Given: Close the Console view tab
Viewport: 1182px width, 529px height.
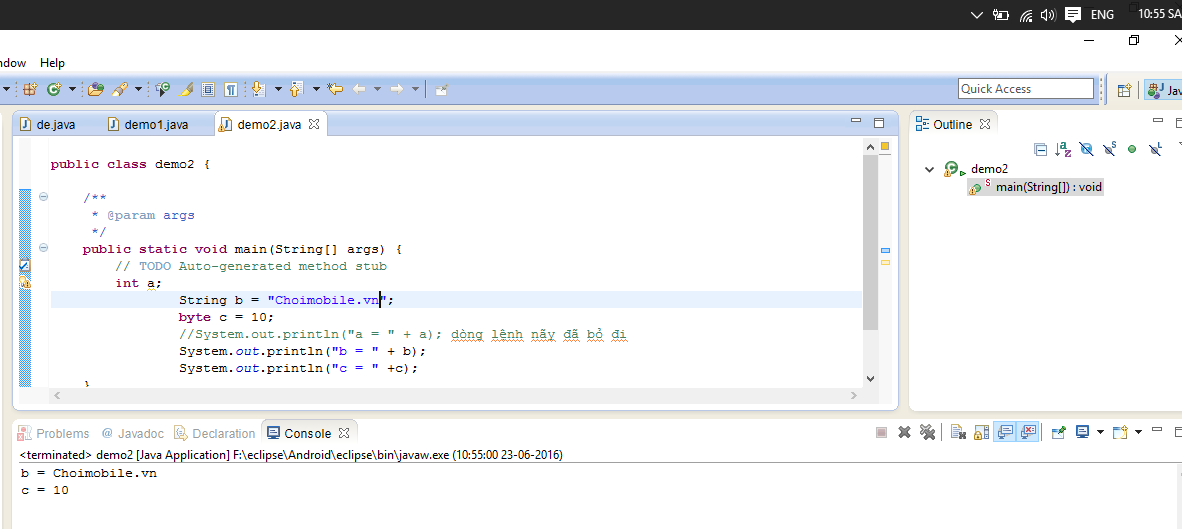Looking at the screenshot, I should click(344, 433).
